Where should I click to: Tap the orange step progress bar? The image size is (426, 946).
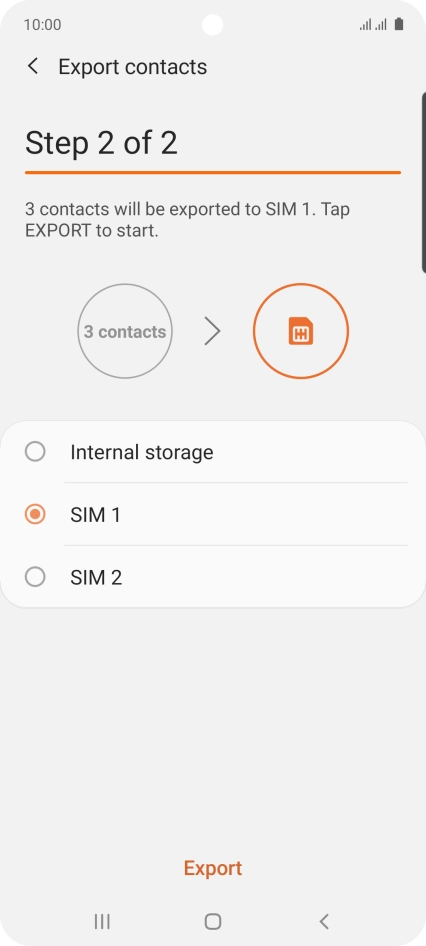pyautogui.click(x=213, y=173)
